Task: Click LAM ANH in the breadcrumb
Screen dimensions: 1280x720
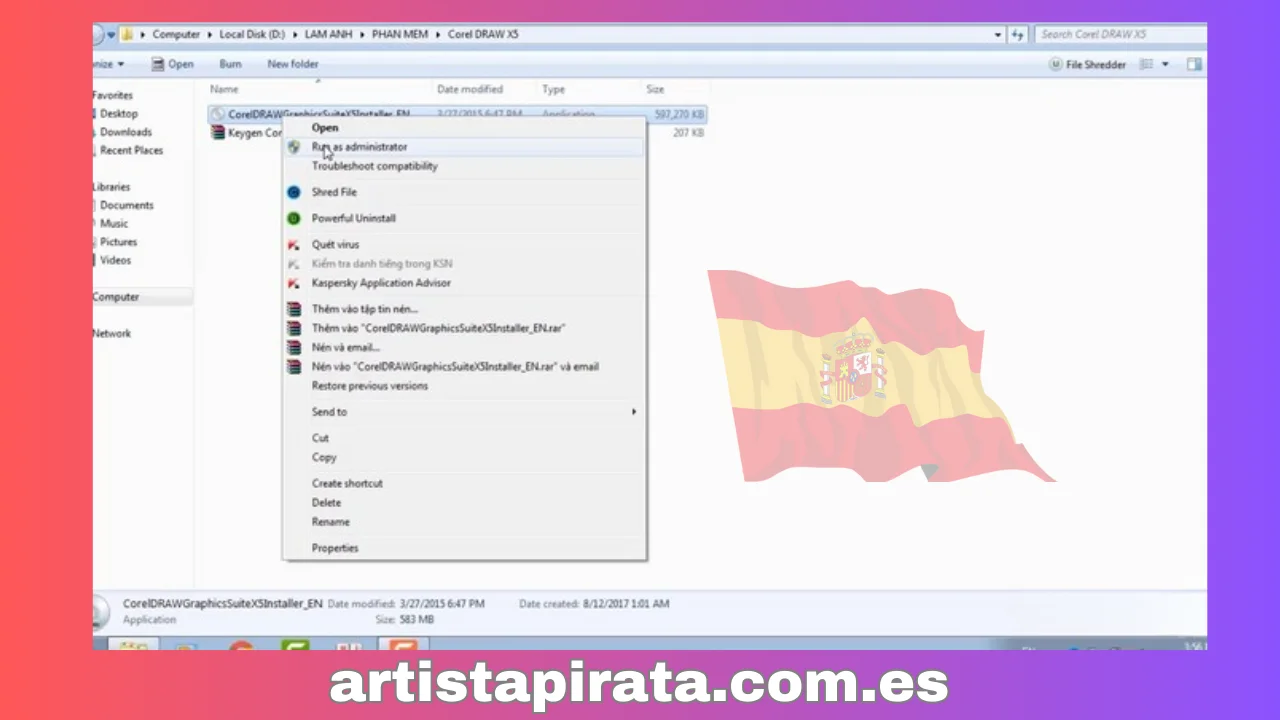Action: pos(328,34)
